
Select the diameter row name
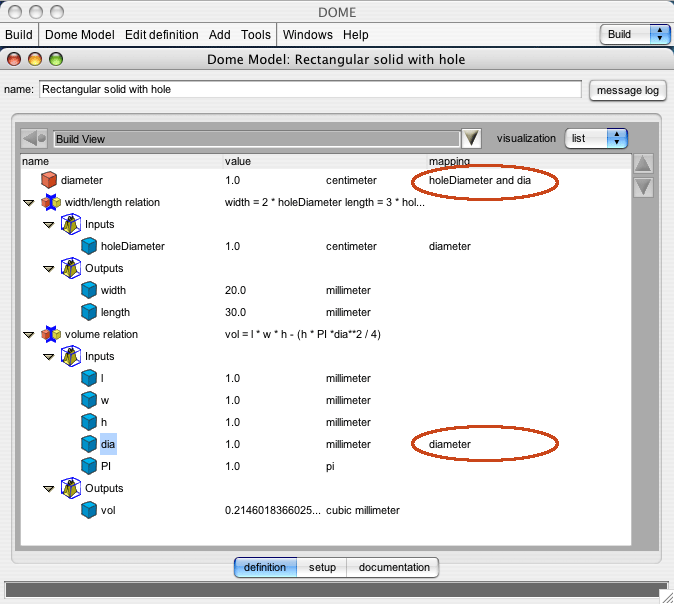(x=82, y=180)
